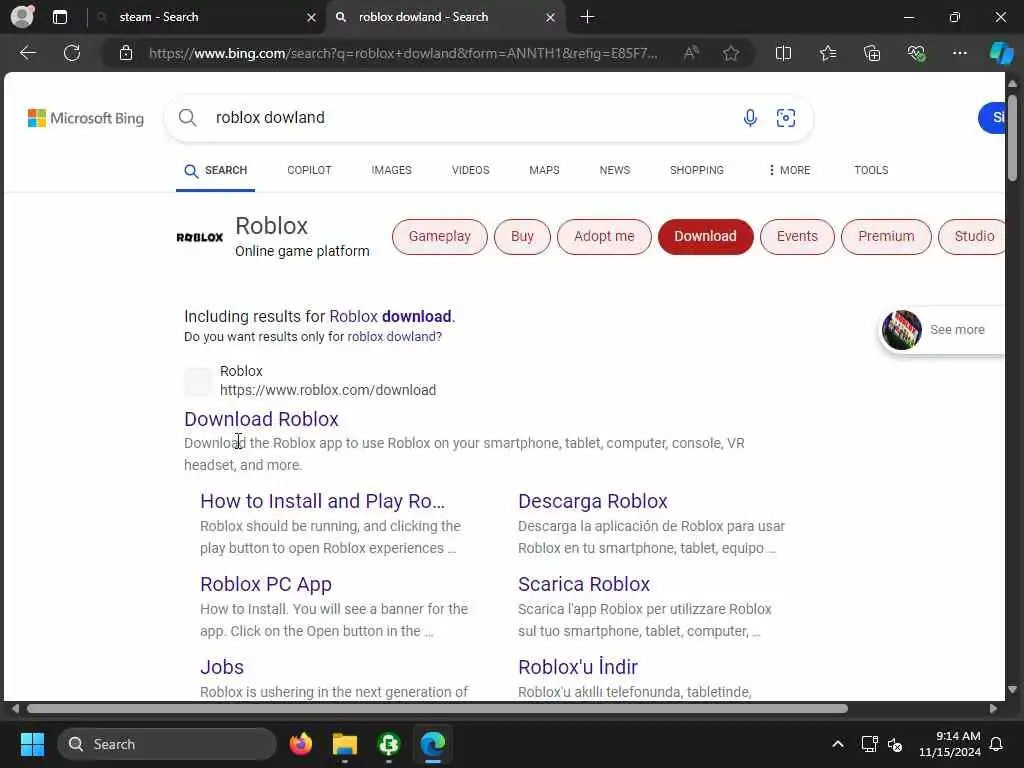Open Collections panel
The image size is (1024, 768).
(872, 53)
